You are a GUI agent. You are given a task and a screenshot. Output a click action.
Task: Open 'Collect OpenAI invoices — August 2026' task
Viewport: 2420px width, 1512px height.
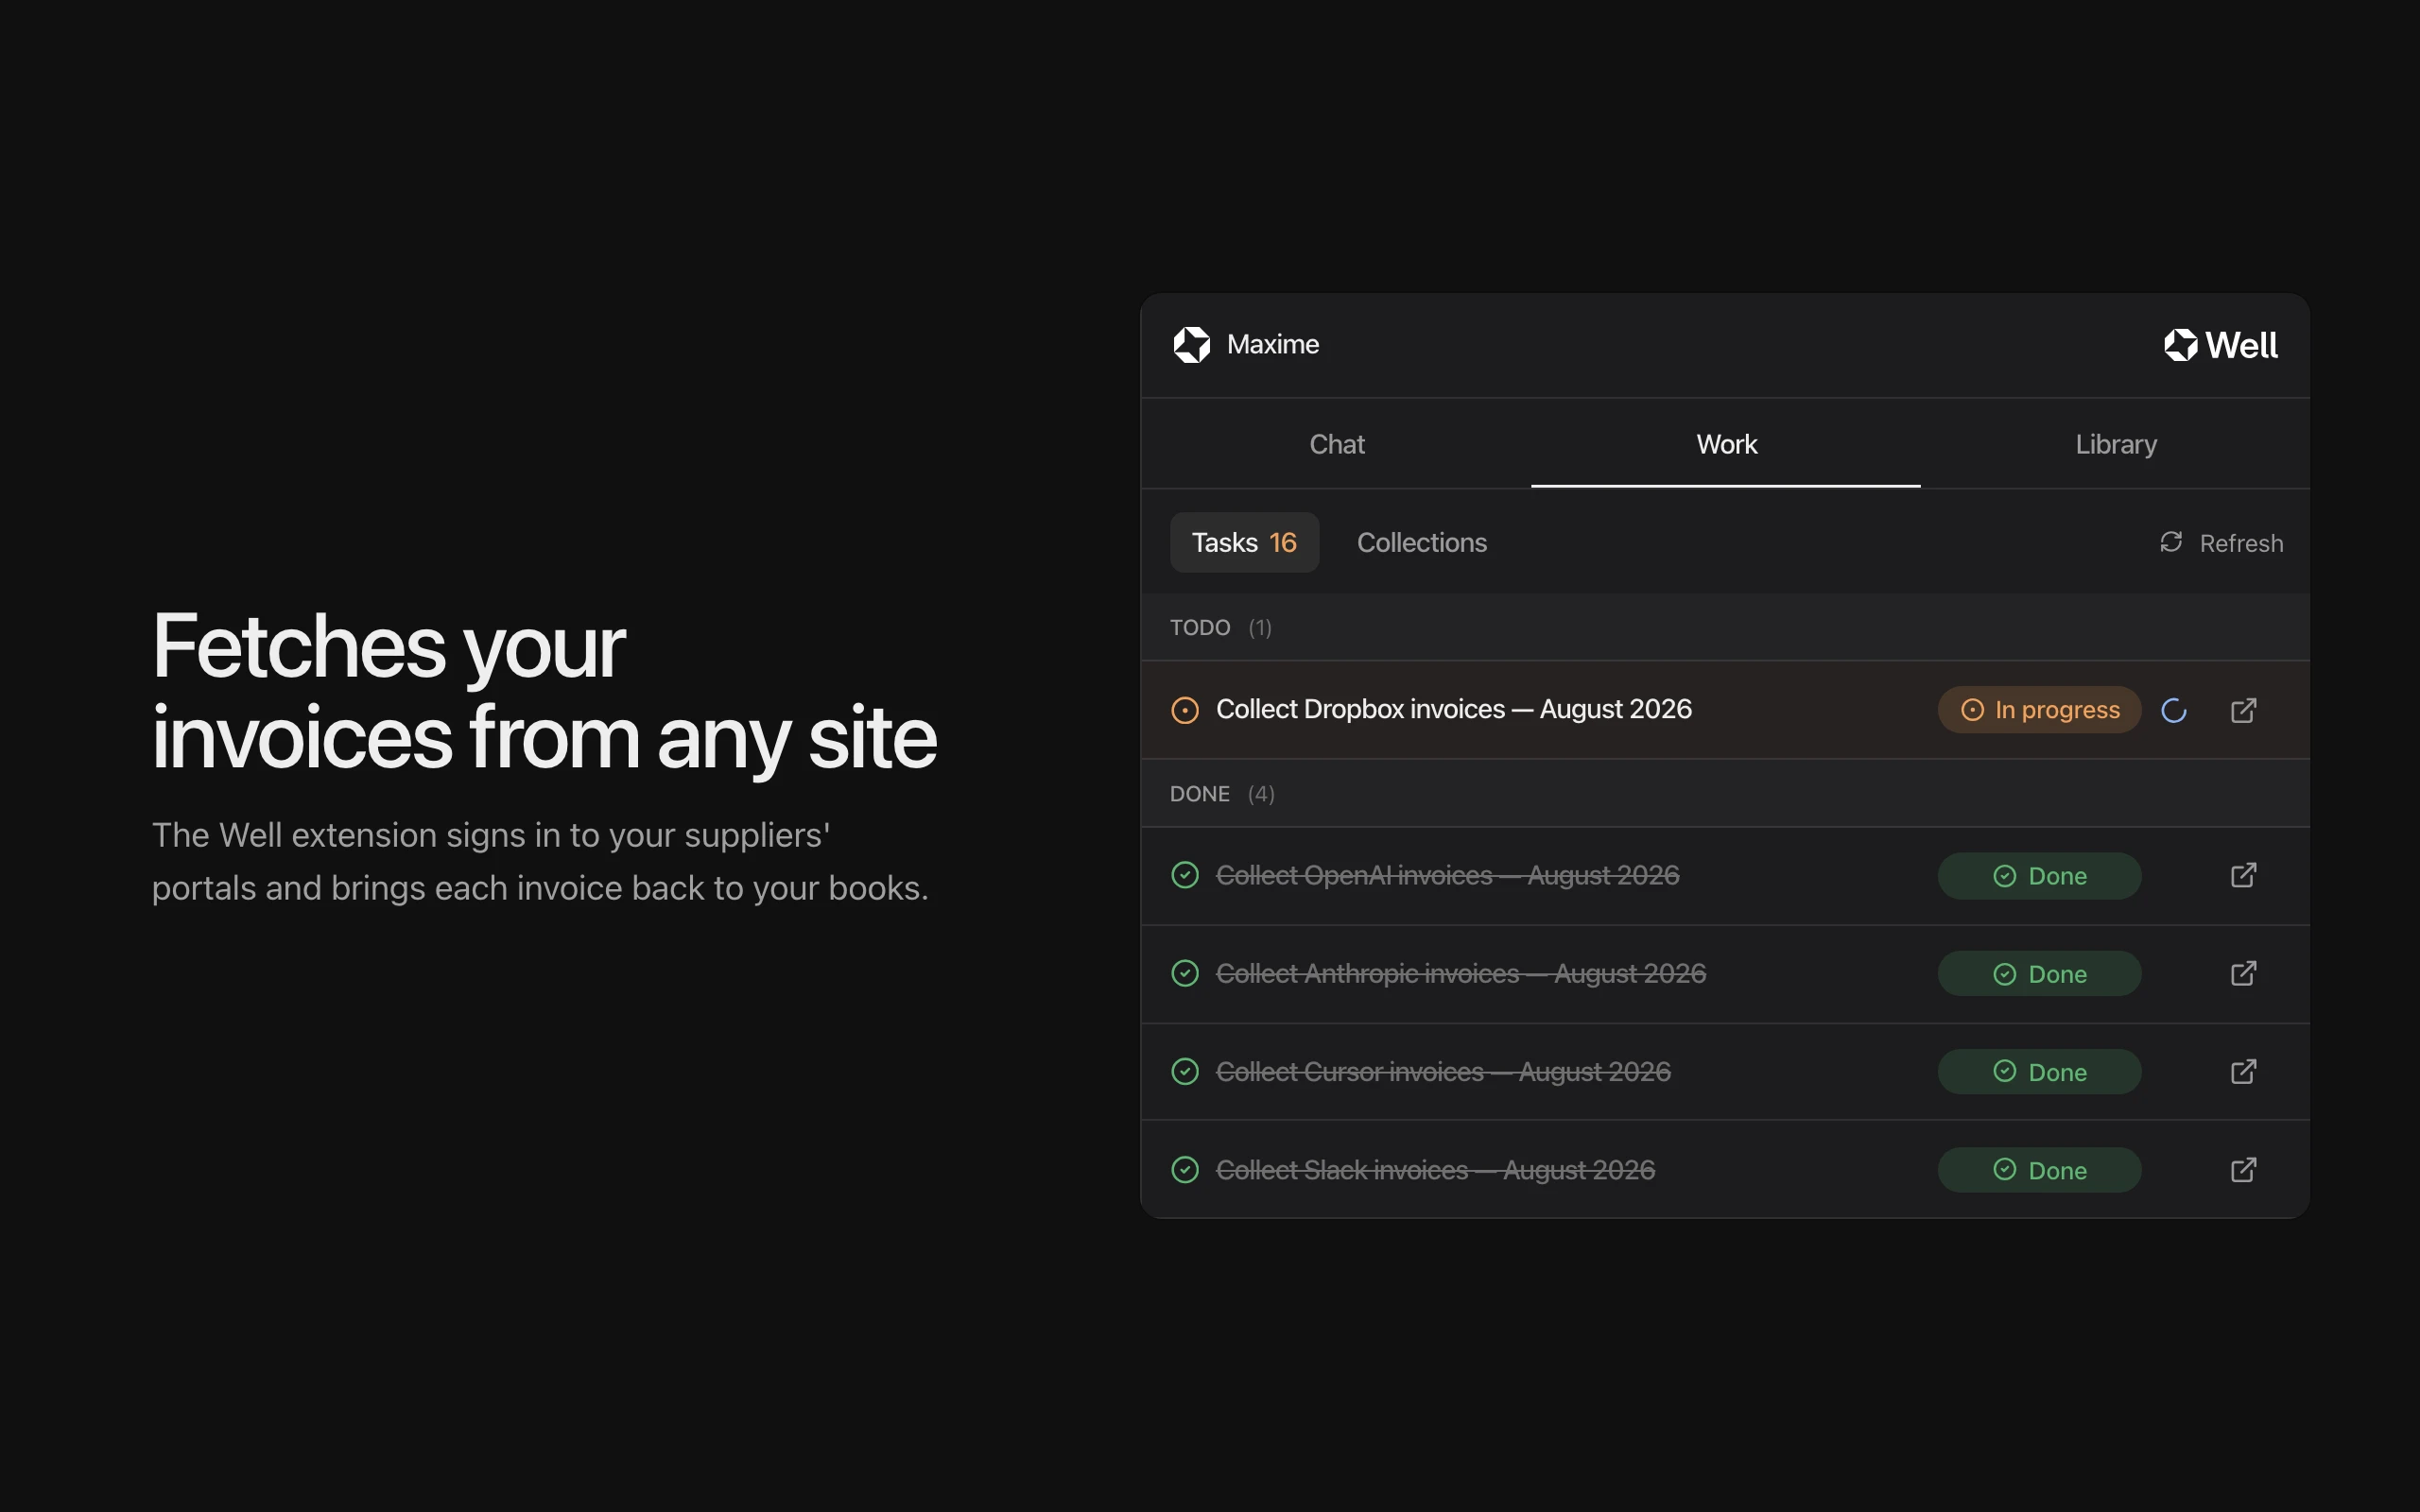point(1447,875)
